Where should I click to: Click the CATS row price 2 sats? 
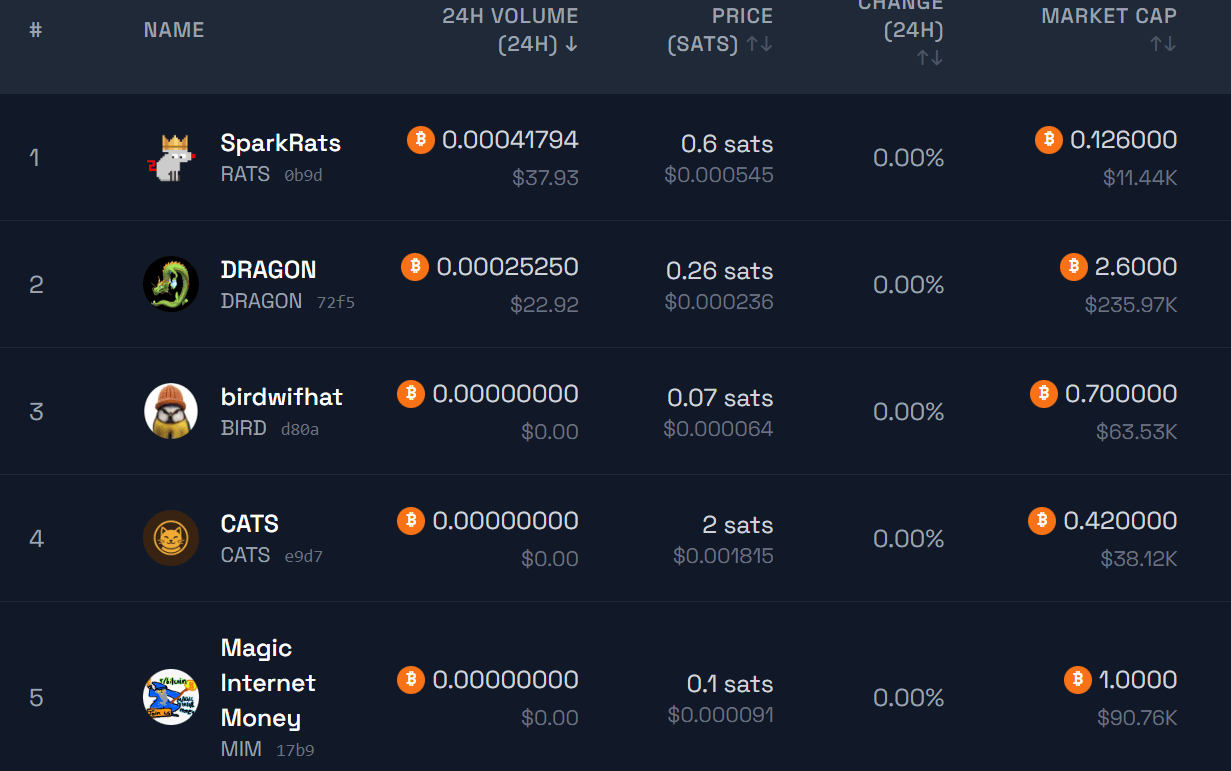738,524
